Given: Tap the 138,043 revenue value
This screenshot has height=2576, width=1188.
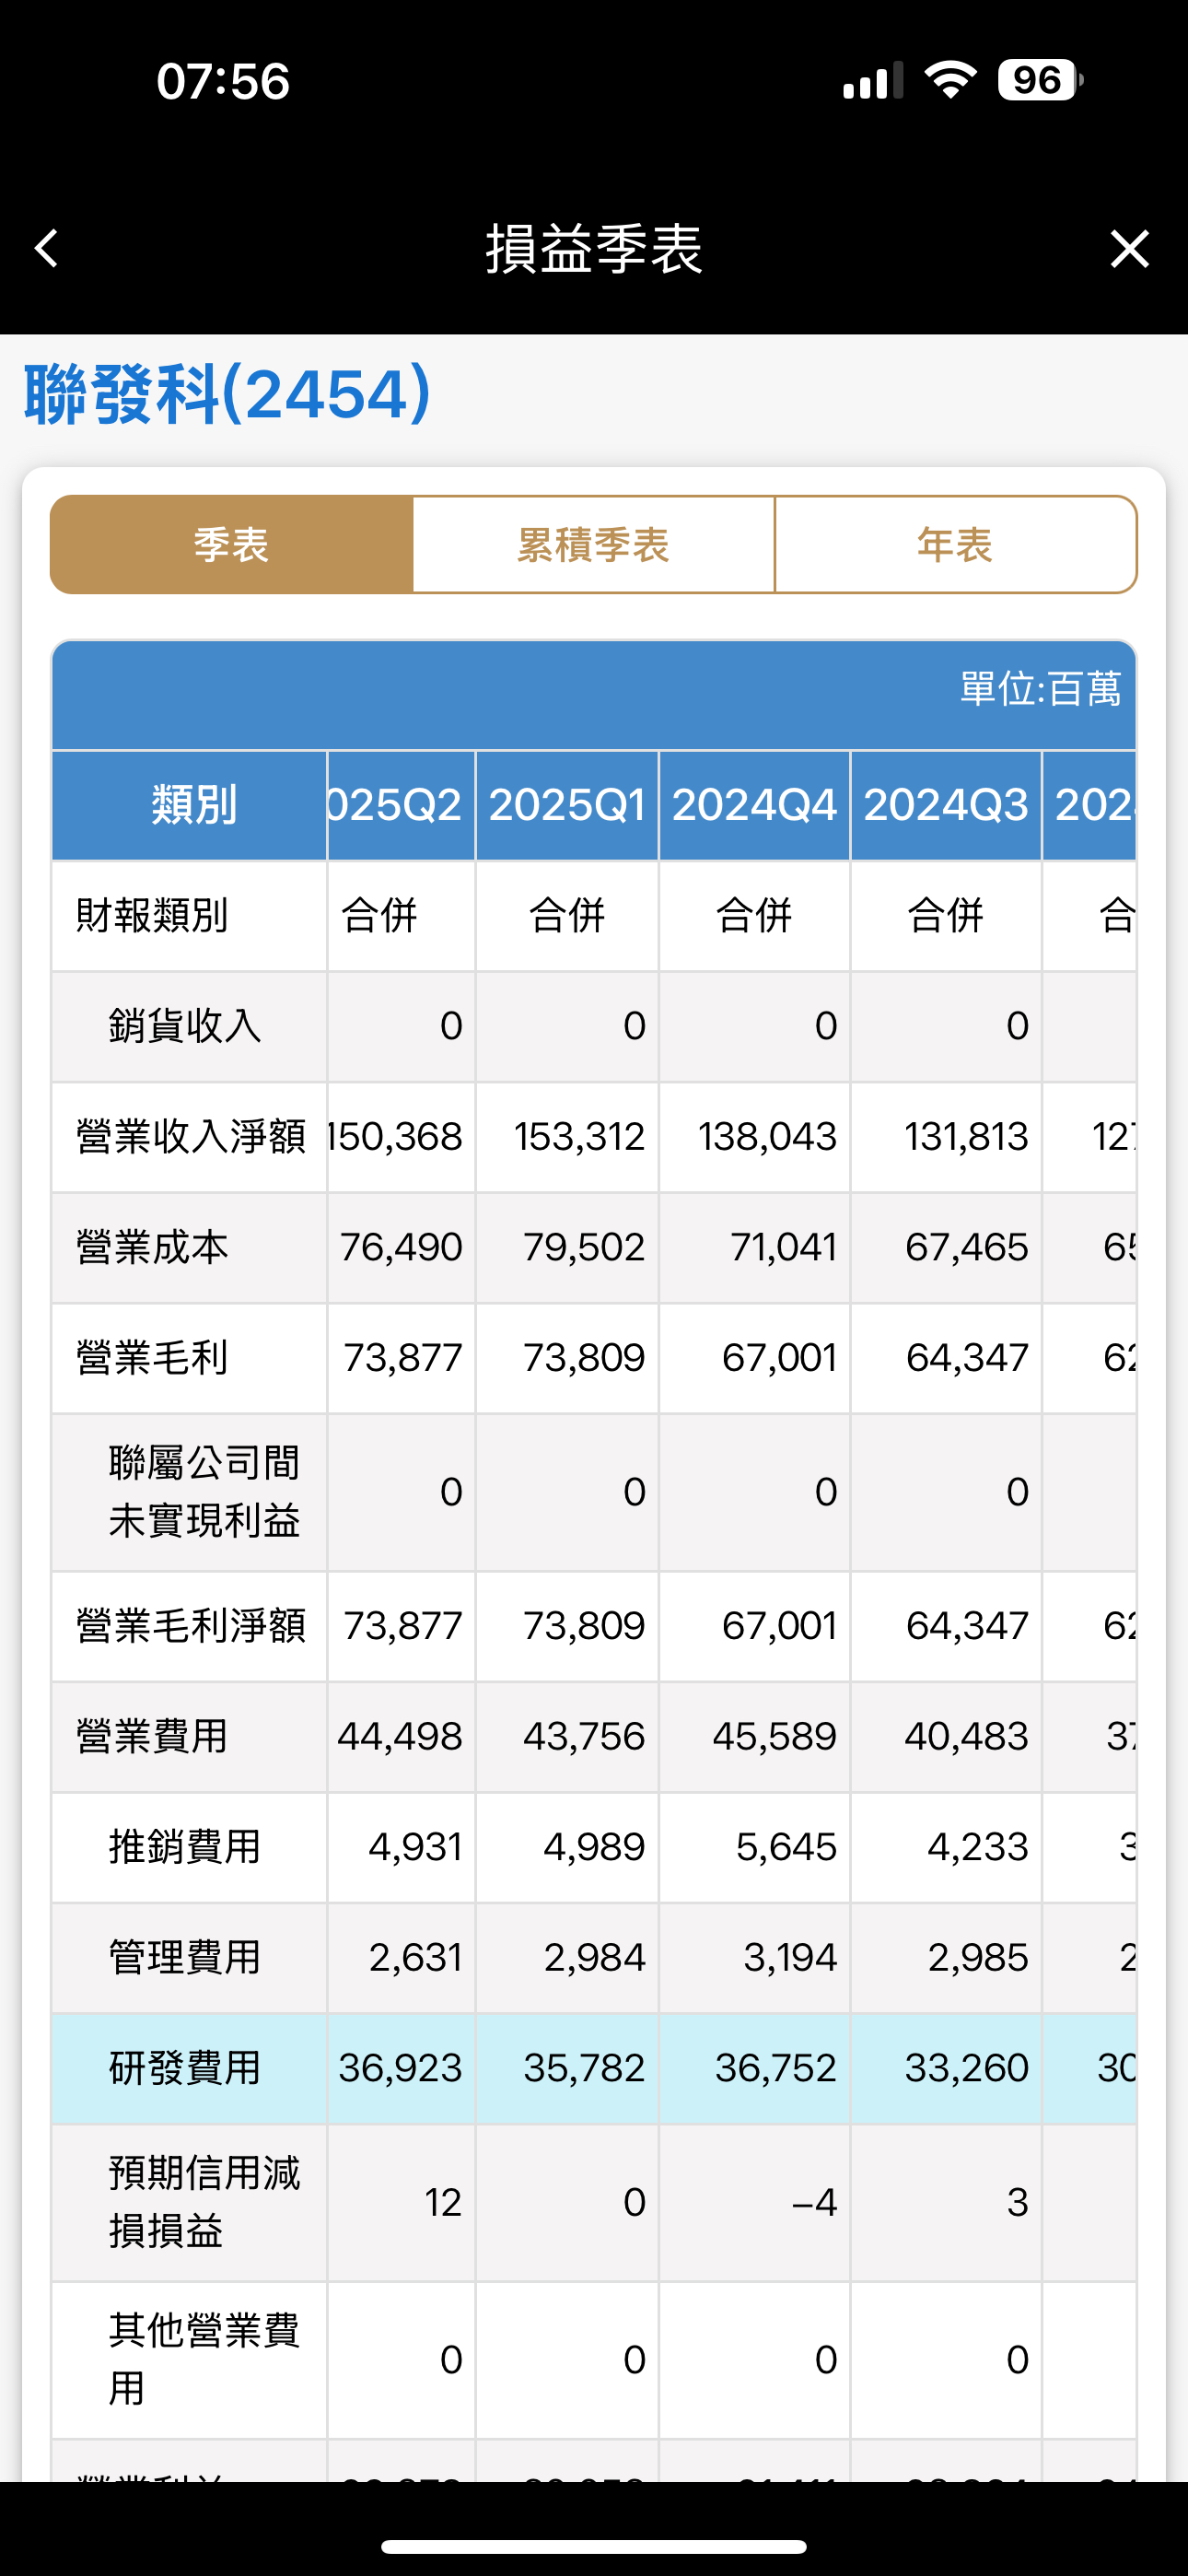Looking at the screenshot, I should point(768,1137).
